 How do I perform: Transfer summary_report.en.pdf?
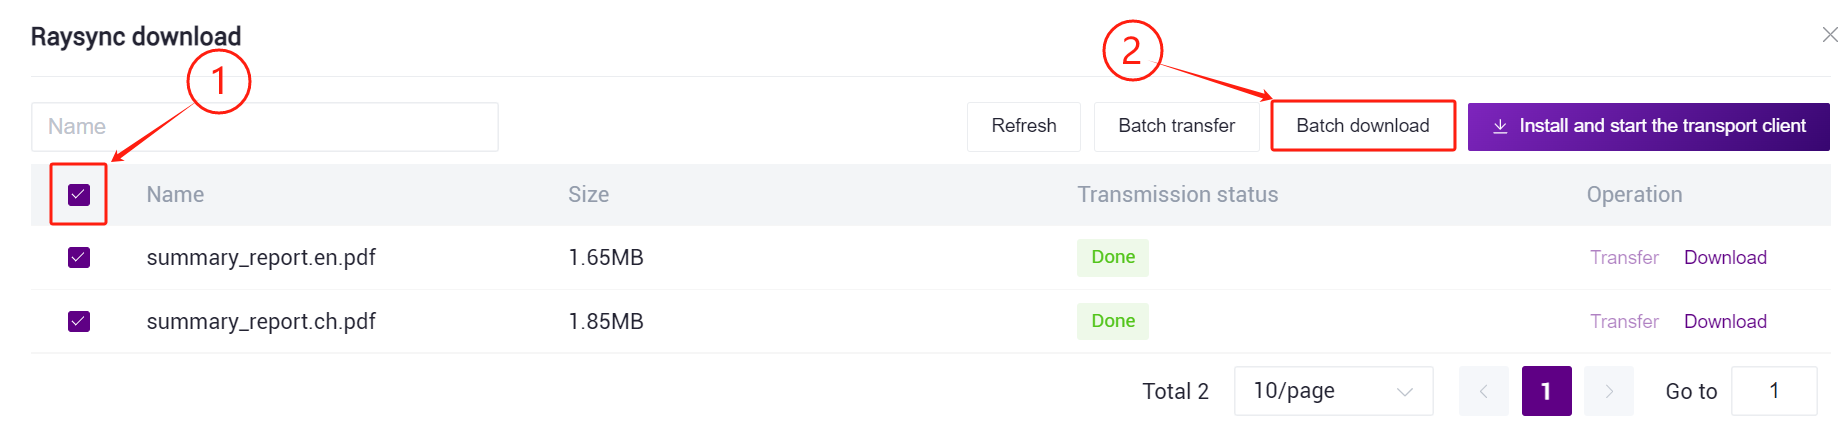coord(1624,258)
